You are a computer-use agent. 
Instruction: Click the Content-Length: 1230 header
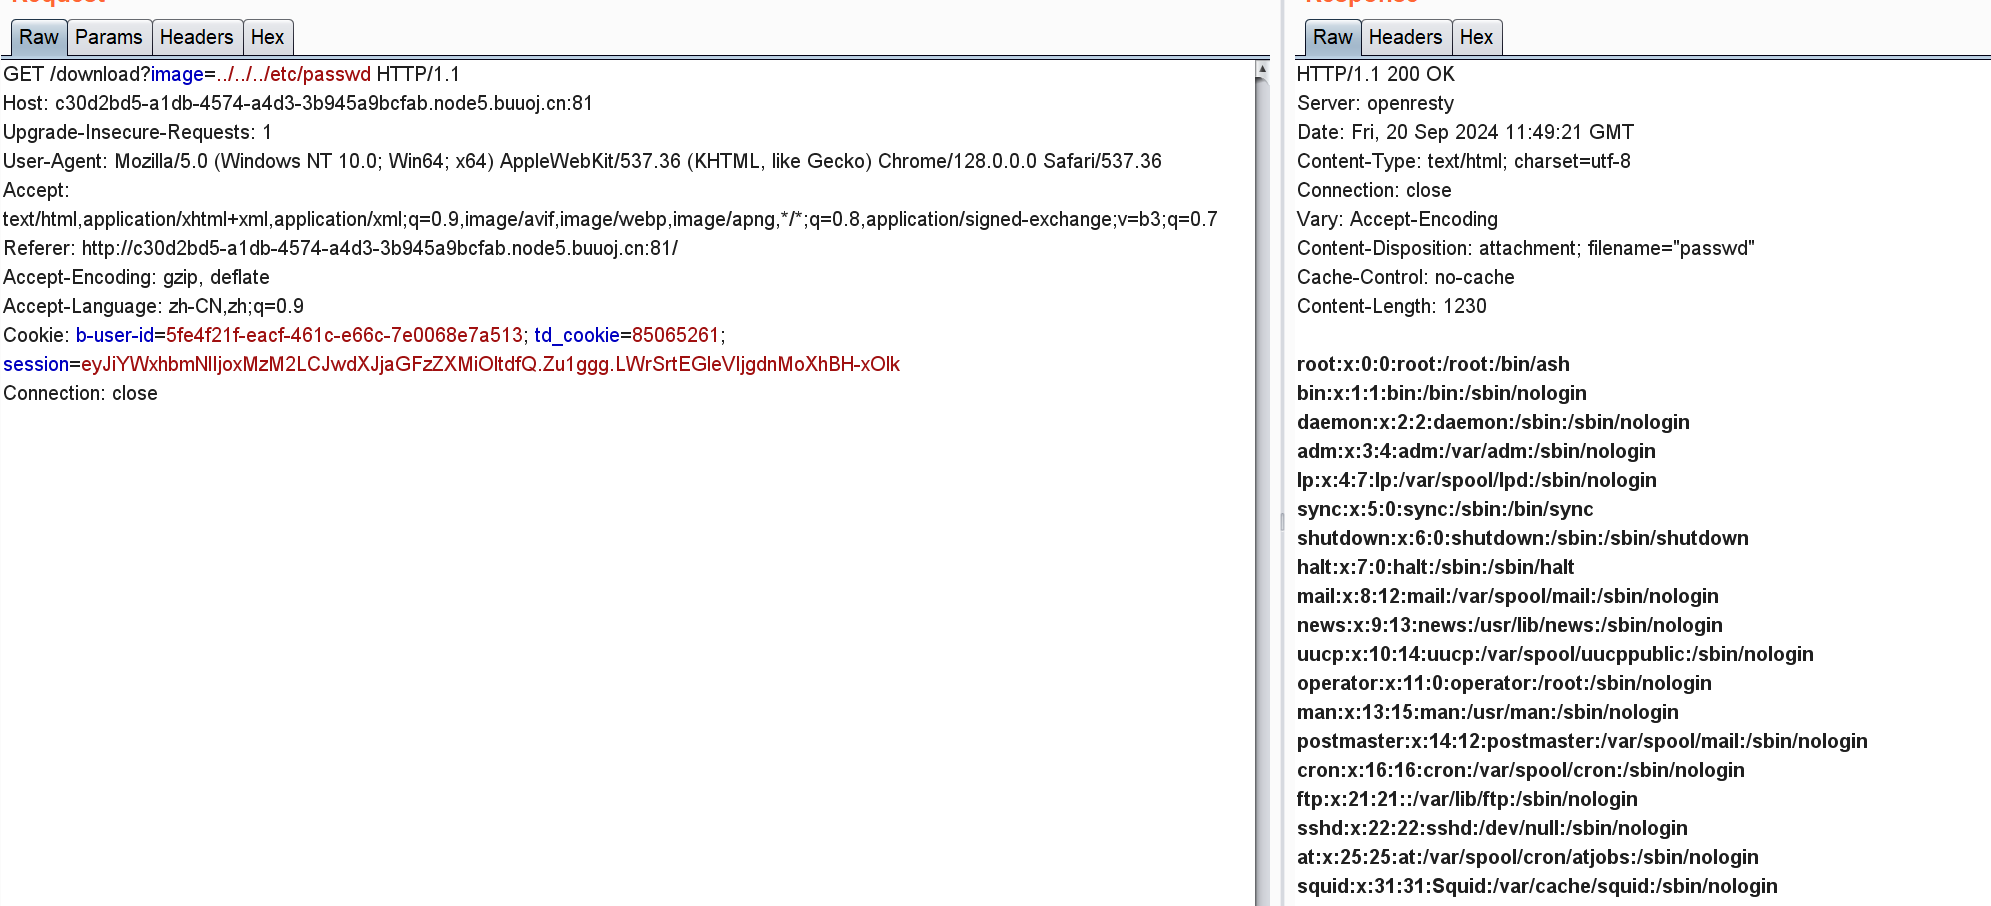click(x=1391, y=306)
